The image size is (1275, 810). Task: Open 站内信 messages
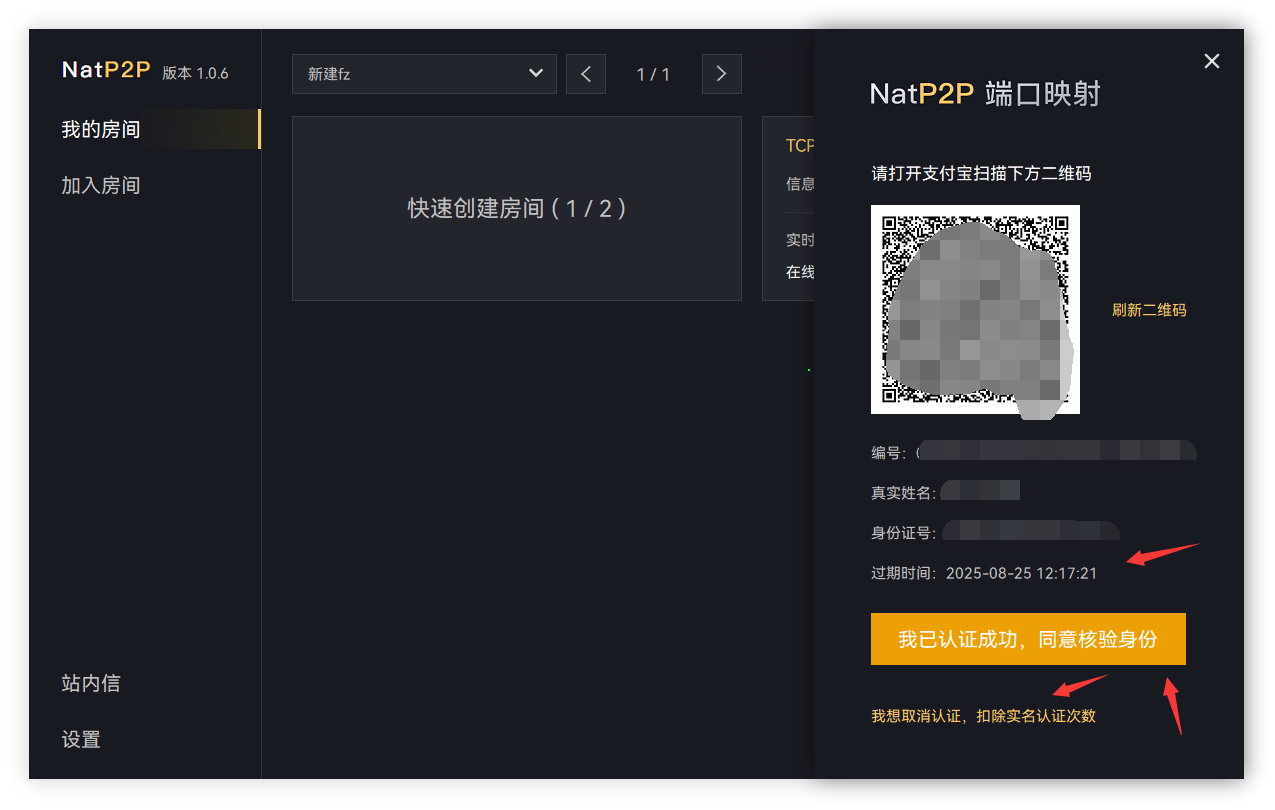(x=91, y=683)
